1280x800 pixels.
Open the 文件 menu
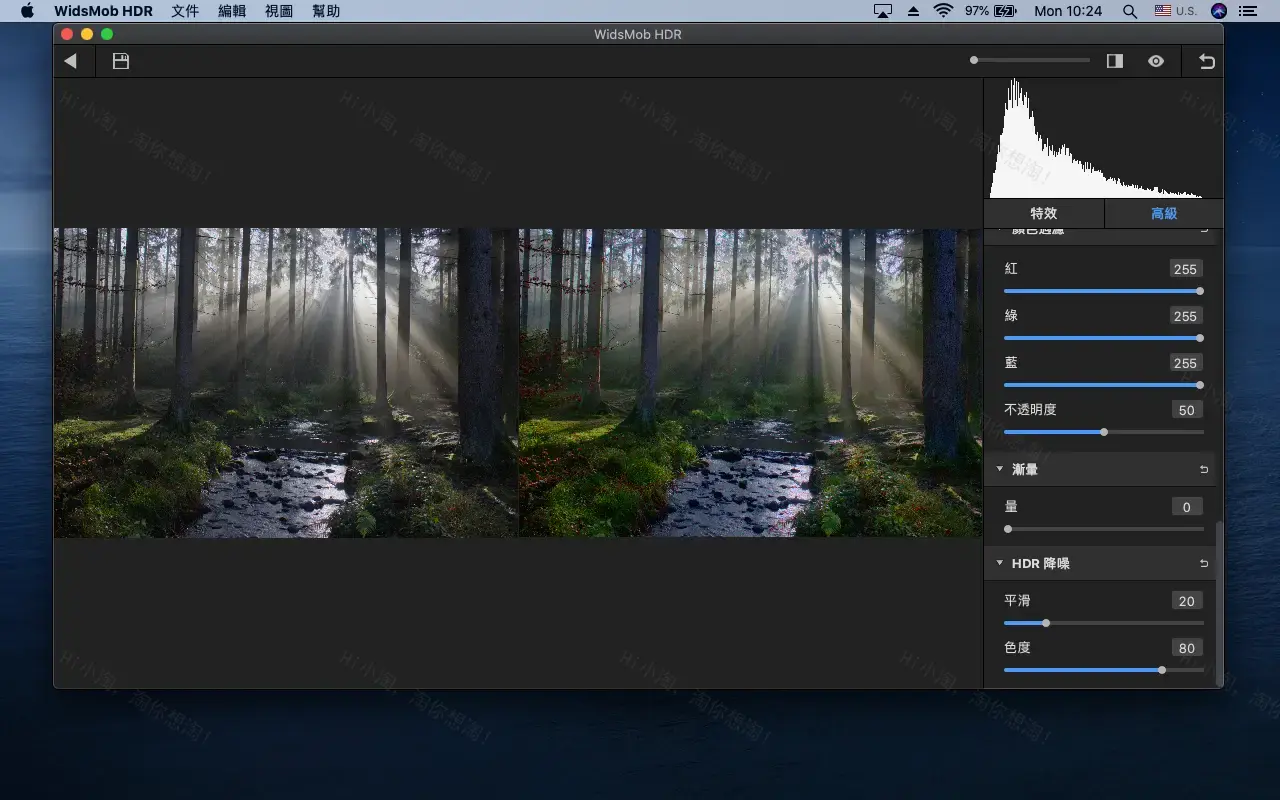coord(184,11)
